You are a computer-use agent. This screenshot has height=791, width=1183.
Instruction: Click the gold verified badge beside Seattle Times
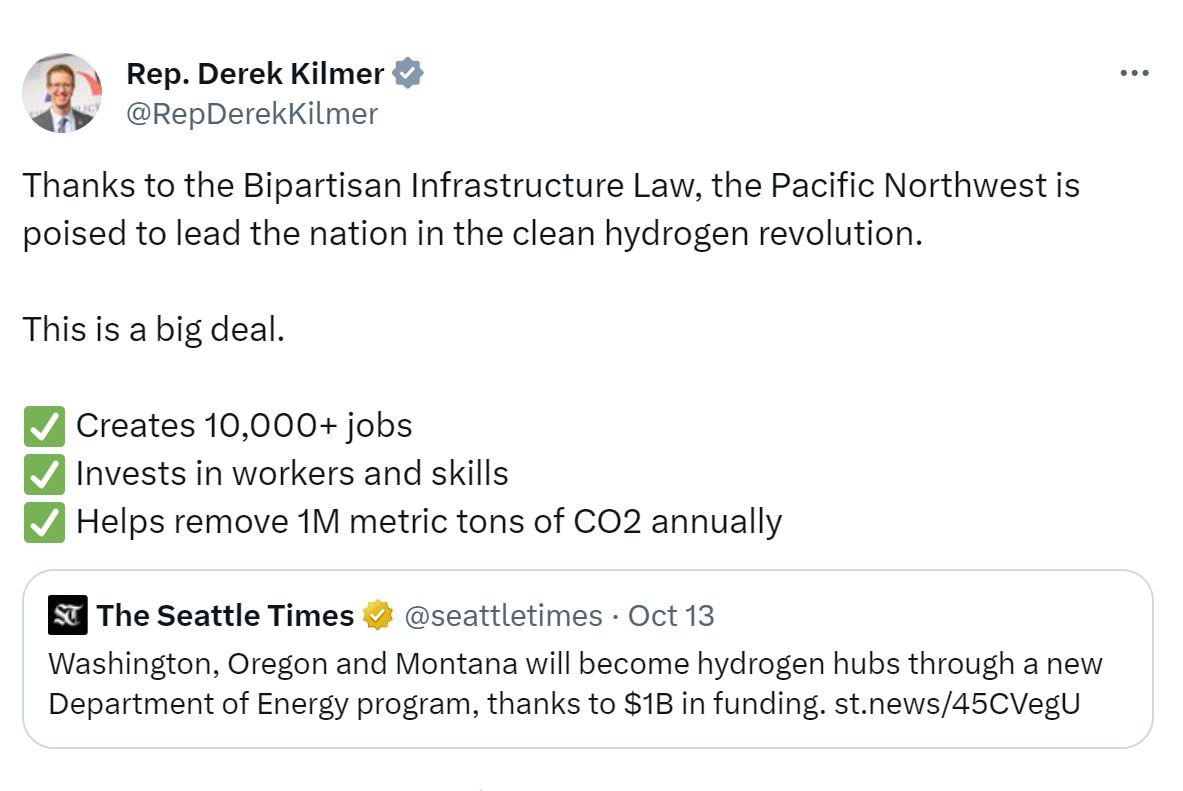(377, 616)
